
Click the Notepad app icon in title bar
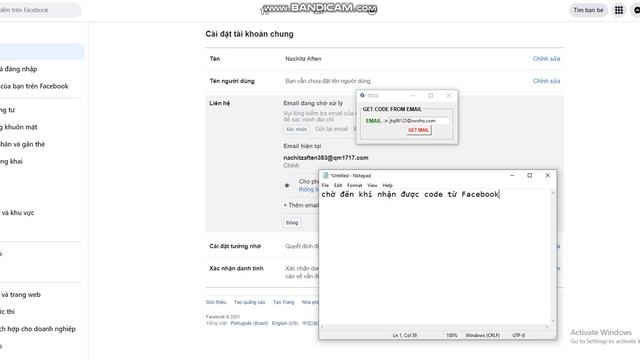[x=325, y=176]
